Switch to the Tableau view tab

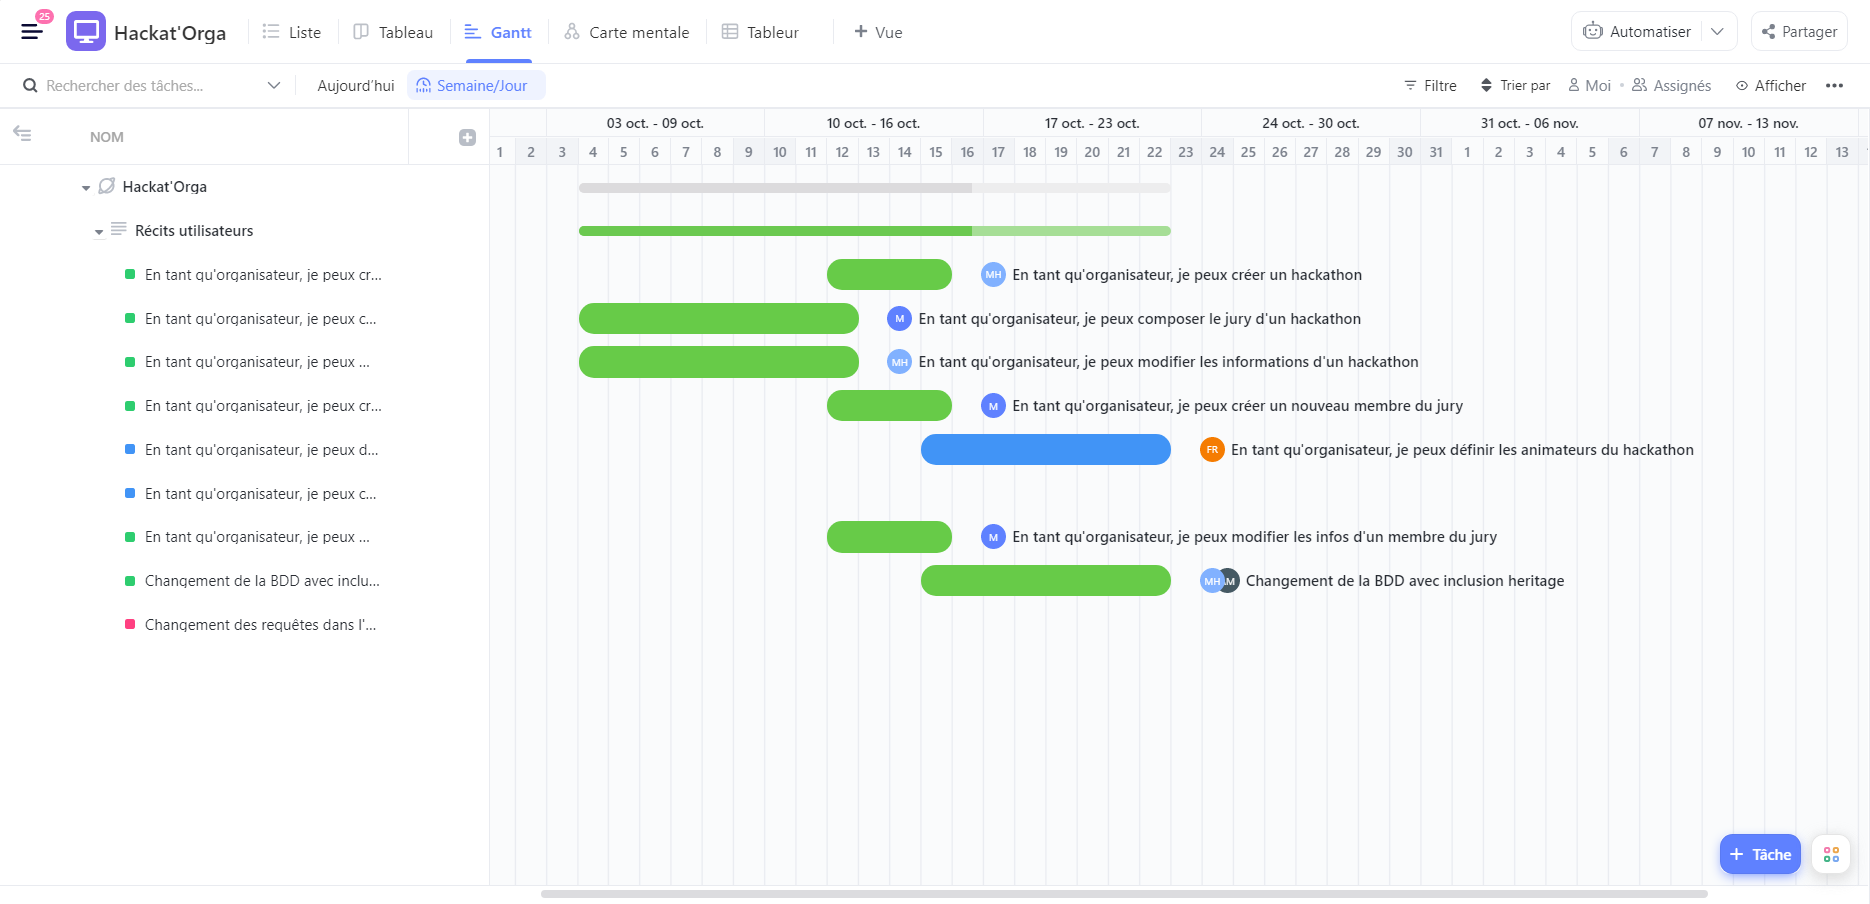click(x=394, y=32)
